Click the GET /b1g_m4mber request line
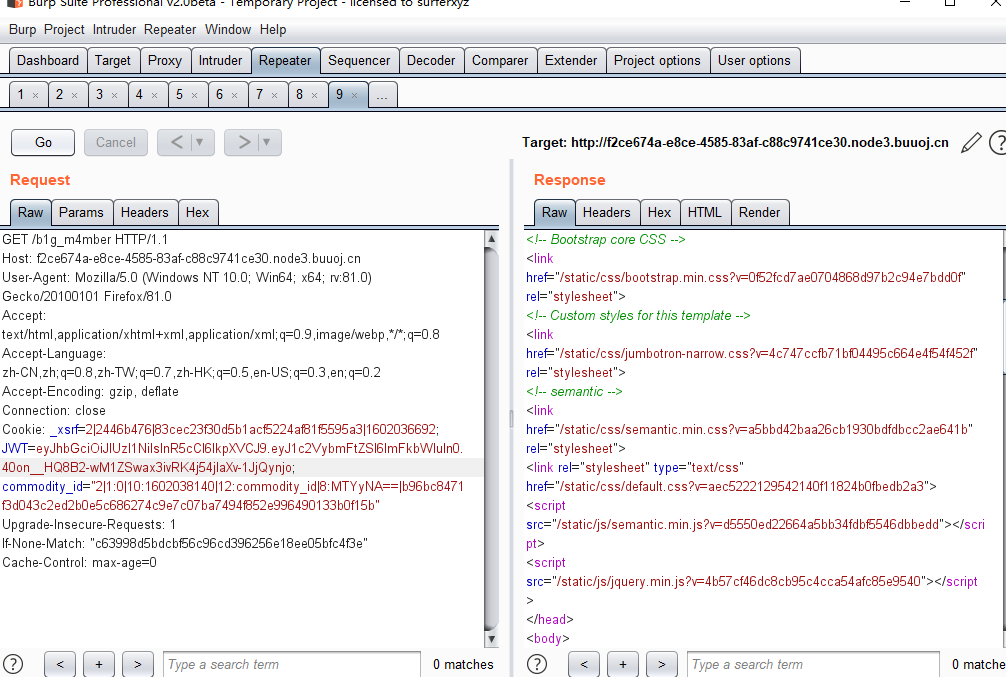 (85, 239)
